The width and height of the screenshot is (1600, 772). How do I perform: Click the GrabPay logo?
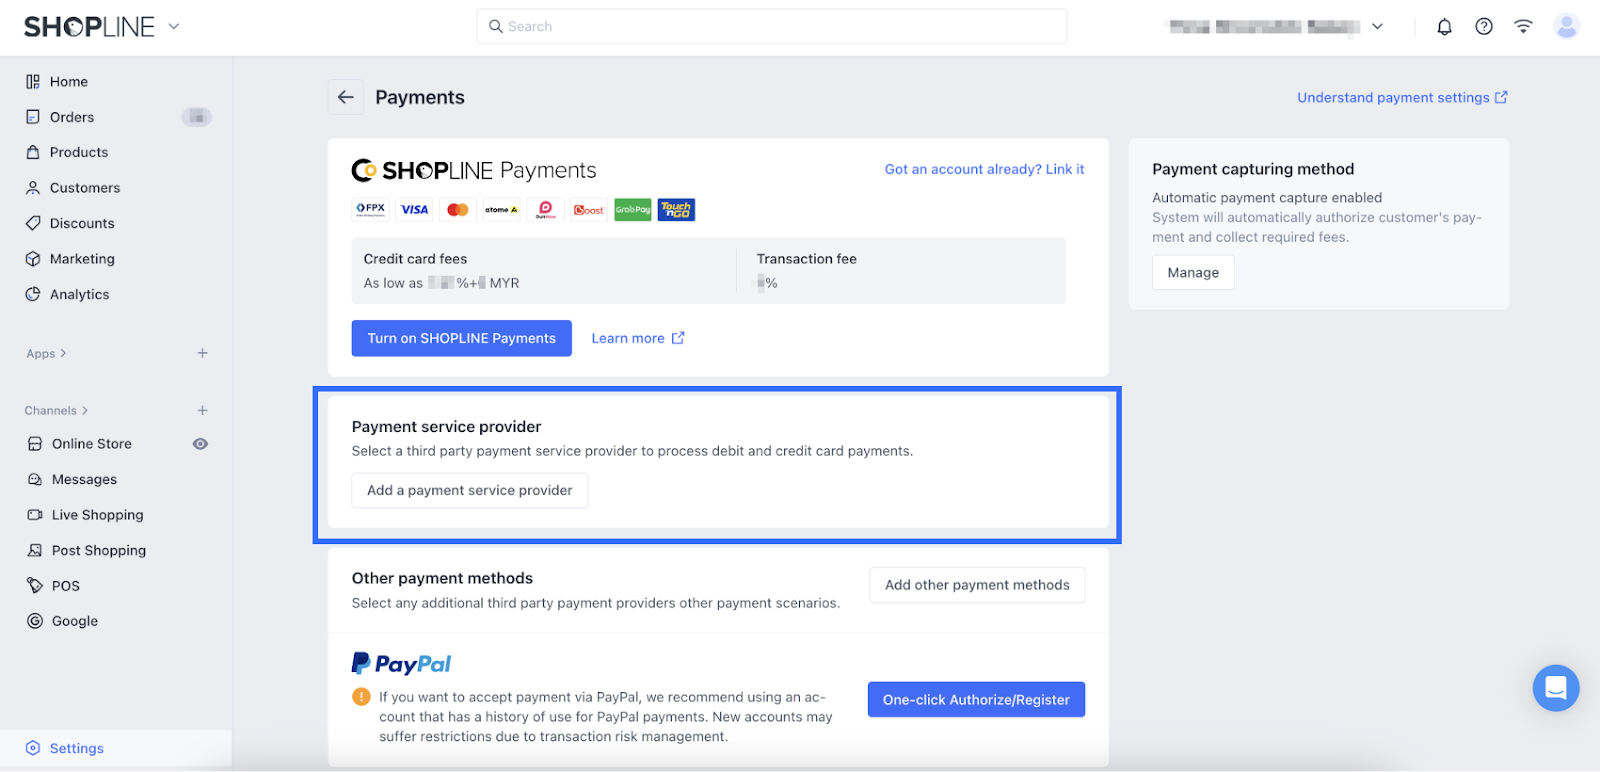pyautogui.click(x=633, y=210)
